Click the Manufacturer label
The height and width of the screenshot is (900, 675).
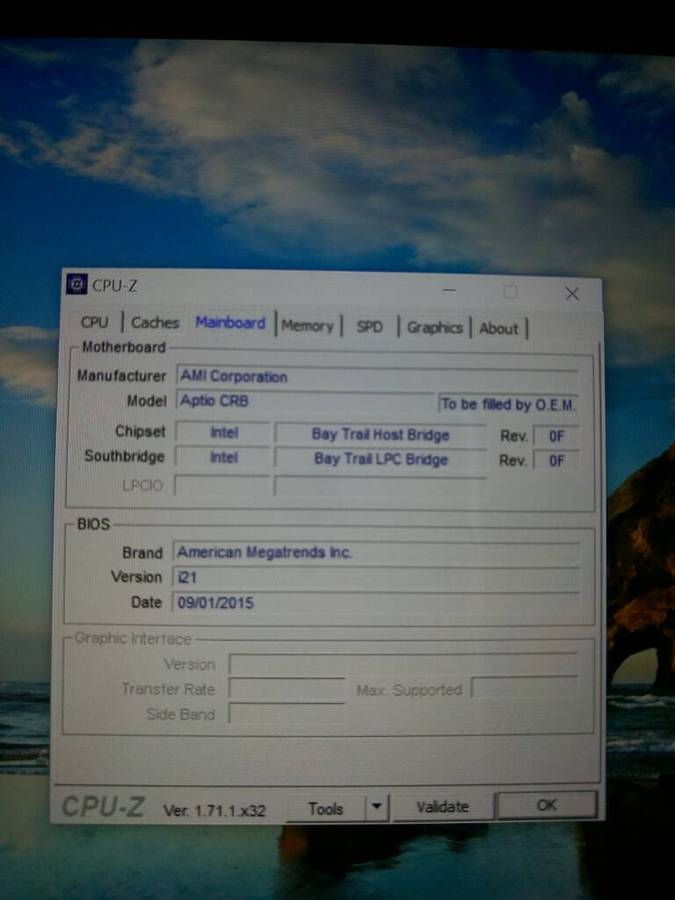[x=121, y=375]
